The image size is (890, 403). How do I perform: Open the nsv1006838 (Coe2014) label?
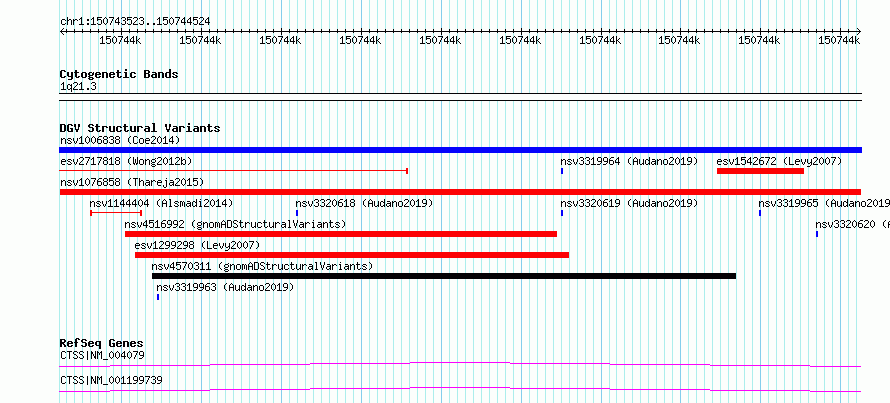pyautogui.click(x=120, y=140)
